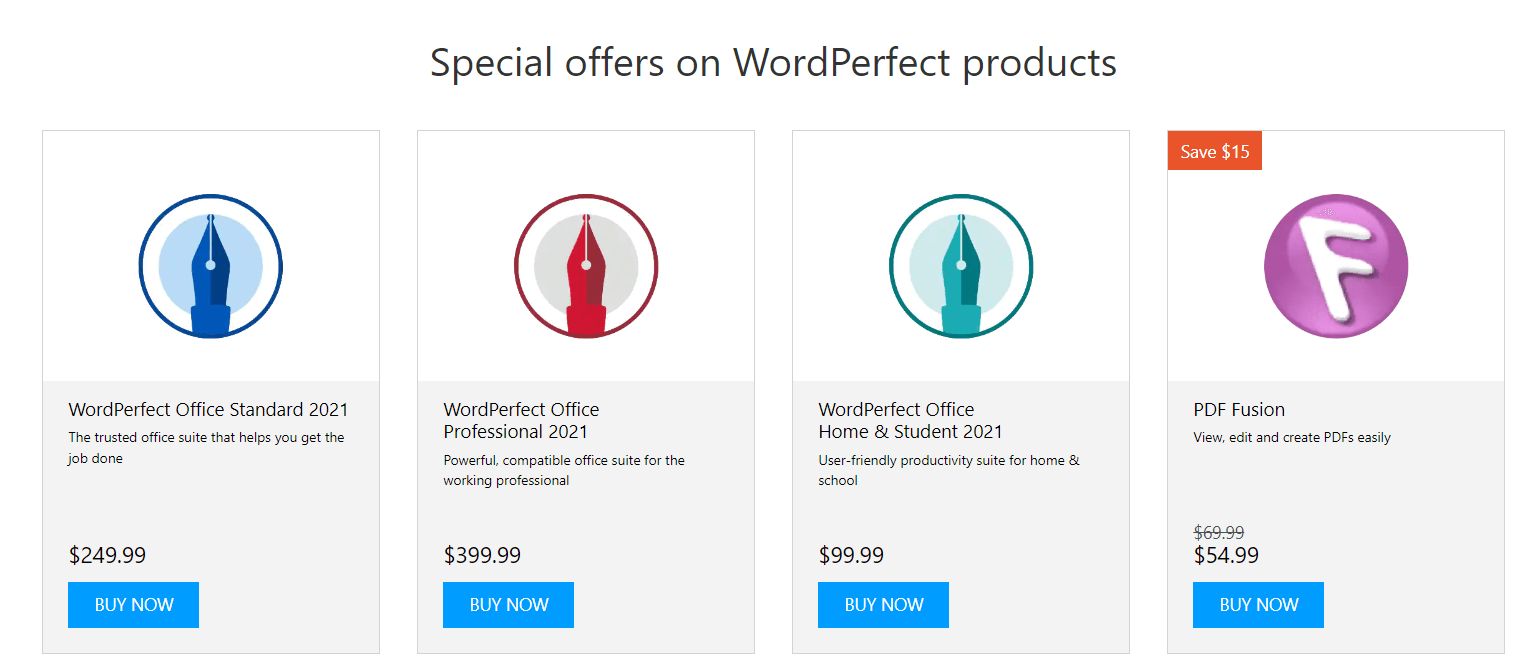Click the blue WordPerfect Standard pen icon
1537x661 pixels.
pyautogui.click(x=211, y=267)
